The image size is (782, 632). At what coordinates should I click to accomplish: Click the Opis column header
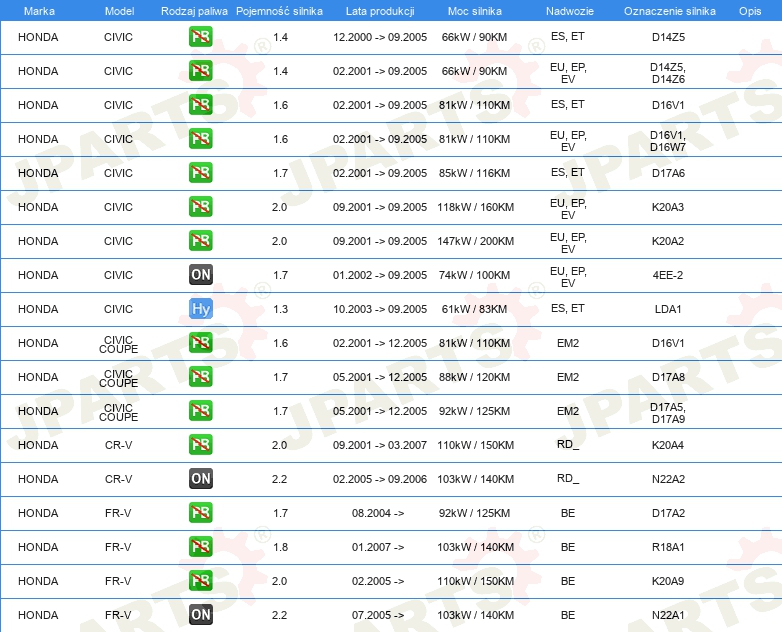click(x=750, y=11)
